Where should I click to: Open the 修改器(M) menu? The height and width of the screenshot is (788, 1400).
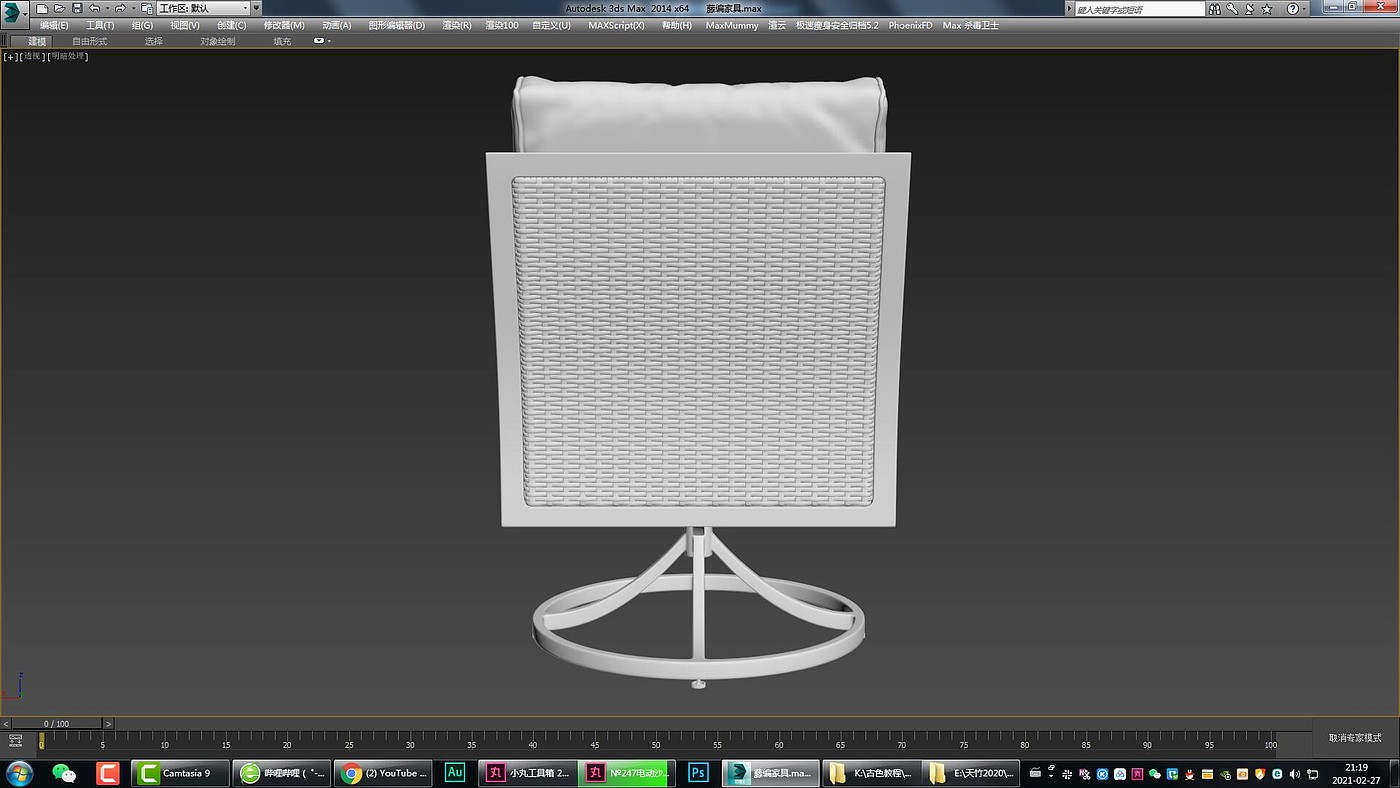[x=284, y=25]
